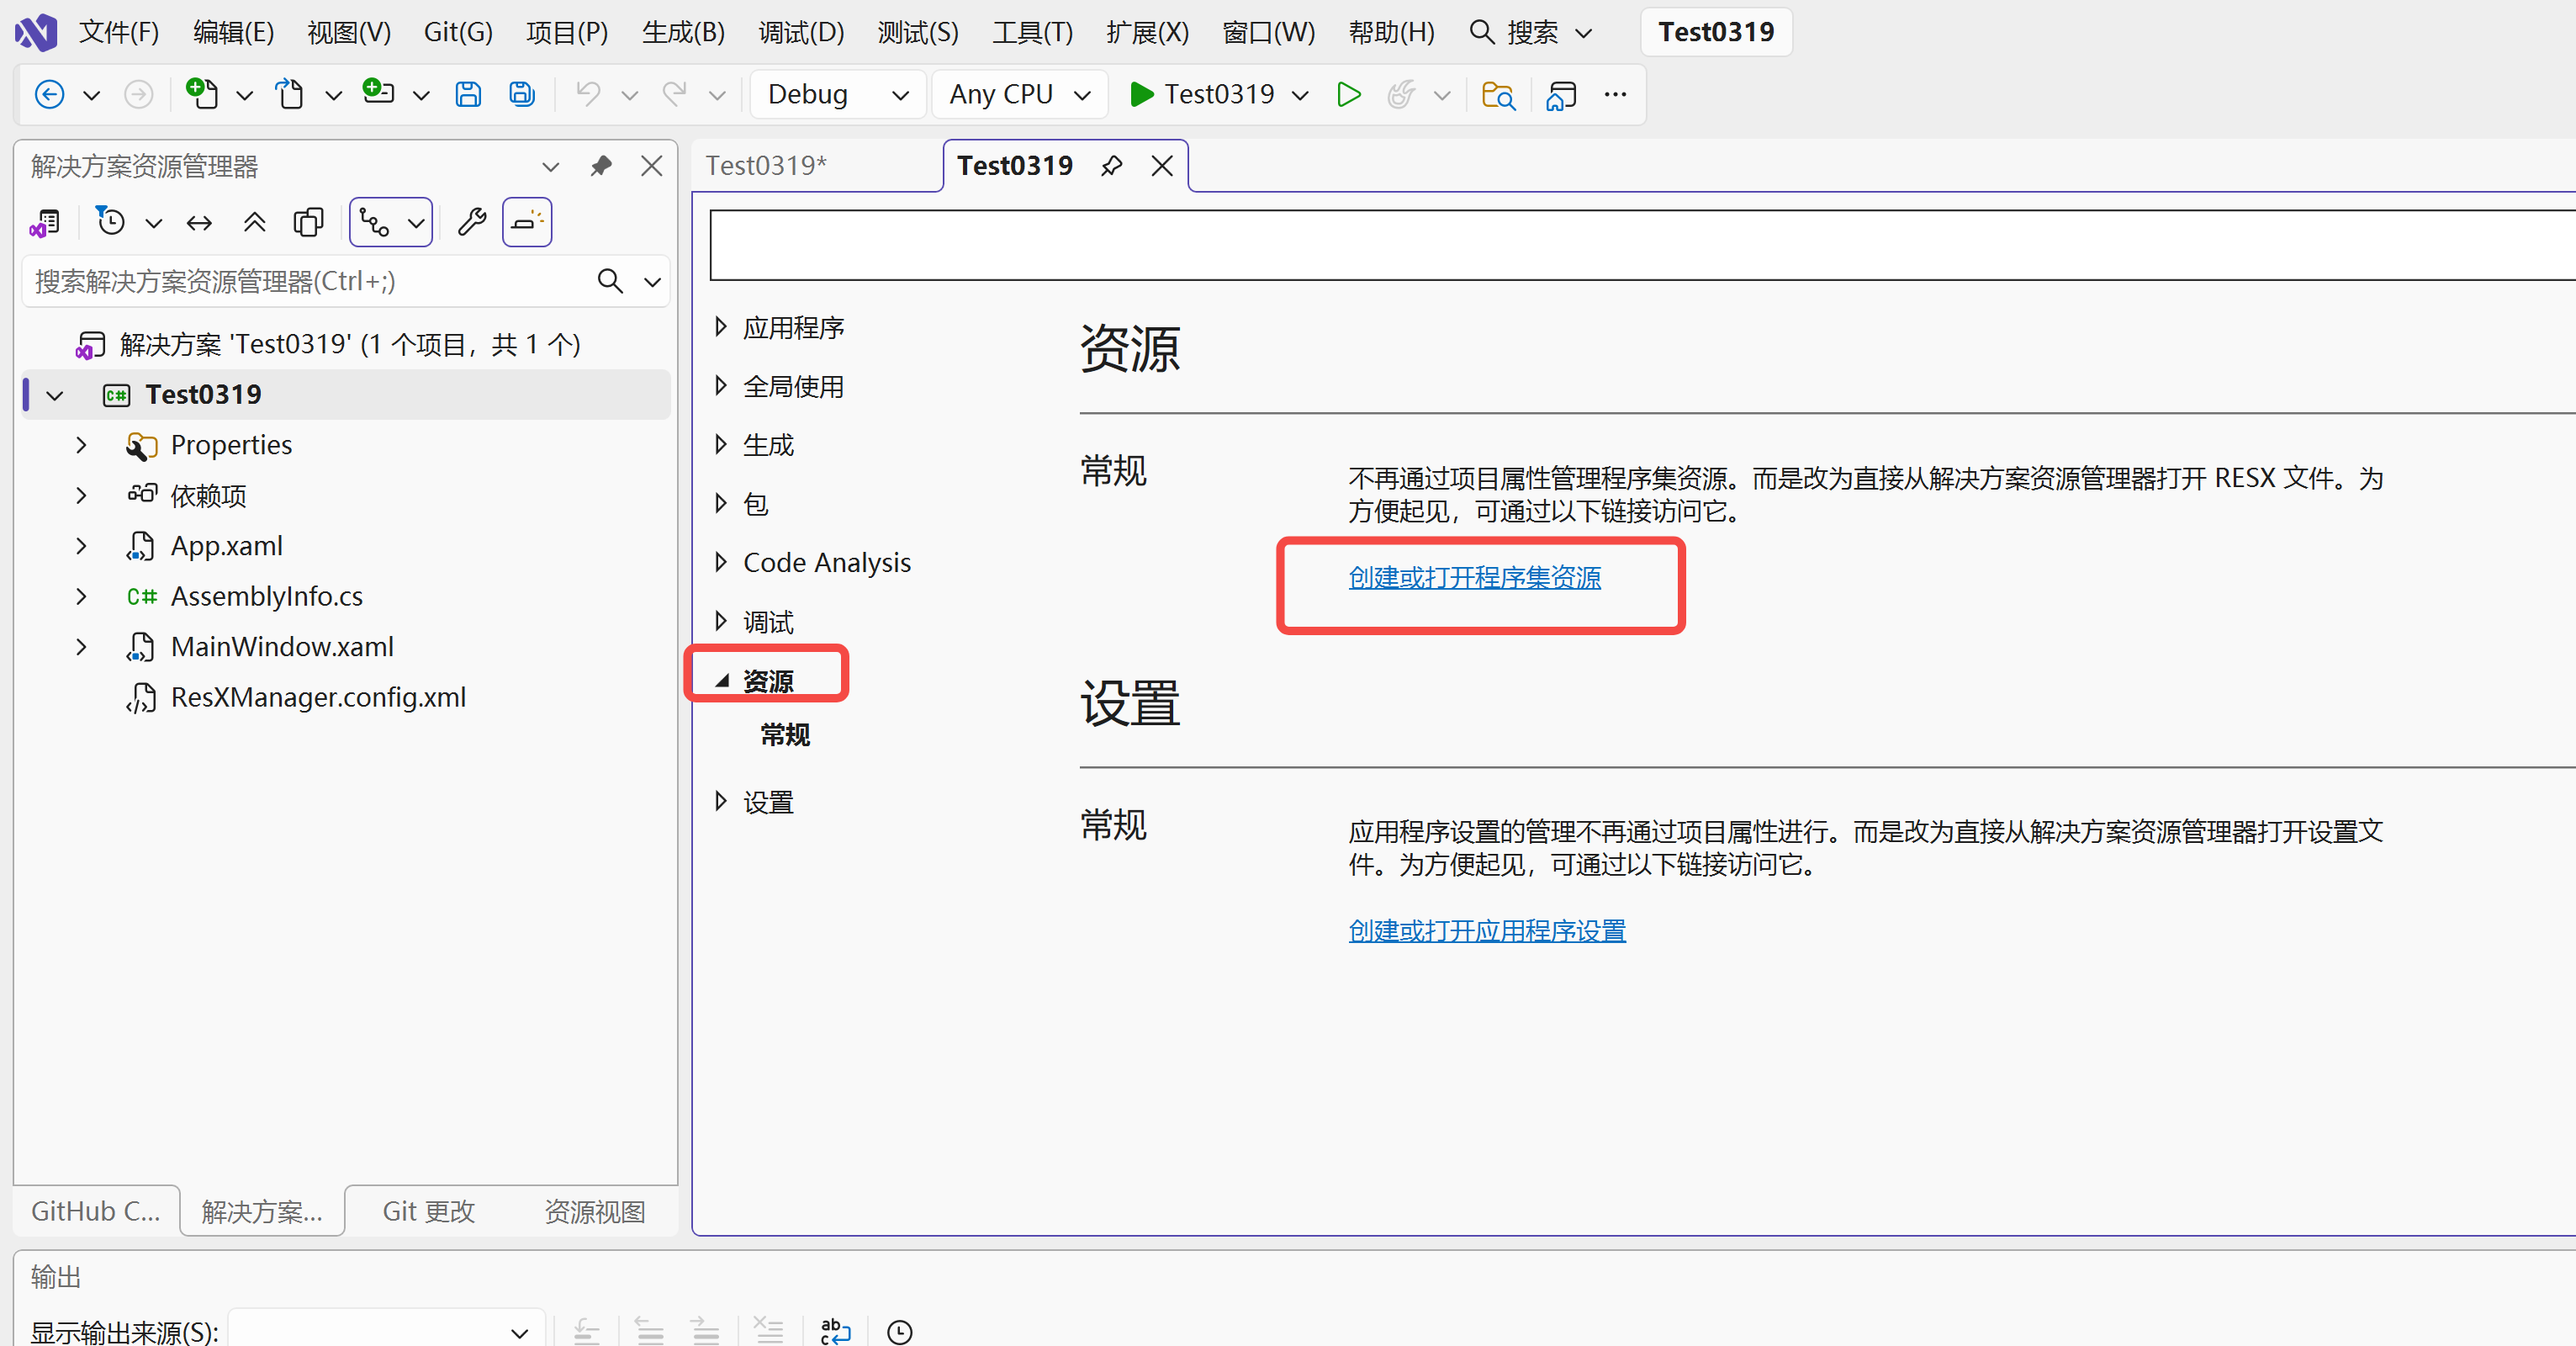Start without debugging using green outline arrow
The height and width of the screenshot is (1346, 2576).
pos(1348,94)
